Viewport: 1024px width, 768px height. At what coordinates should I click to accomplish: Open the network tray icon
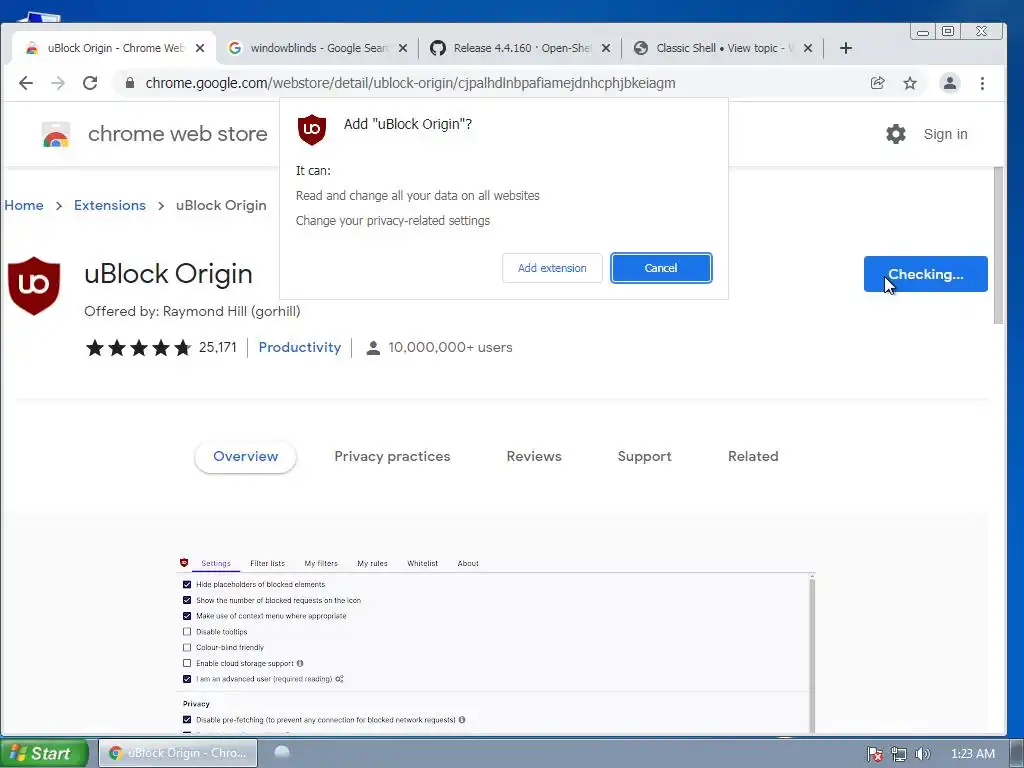coord(899,754)
